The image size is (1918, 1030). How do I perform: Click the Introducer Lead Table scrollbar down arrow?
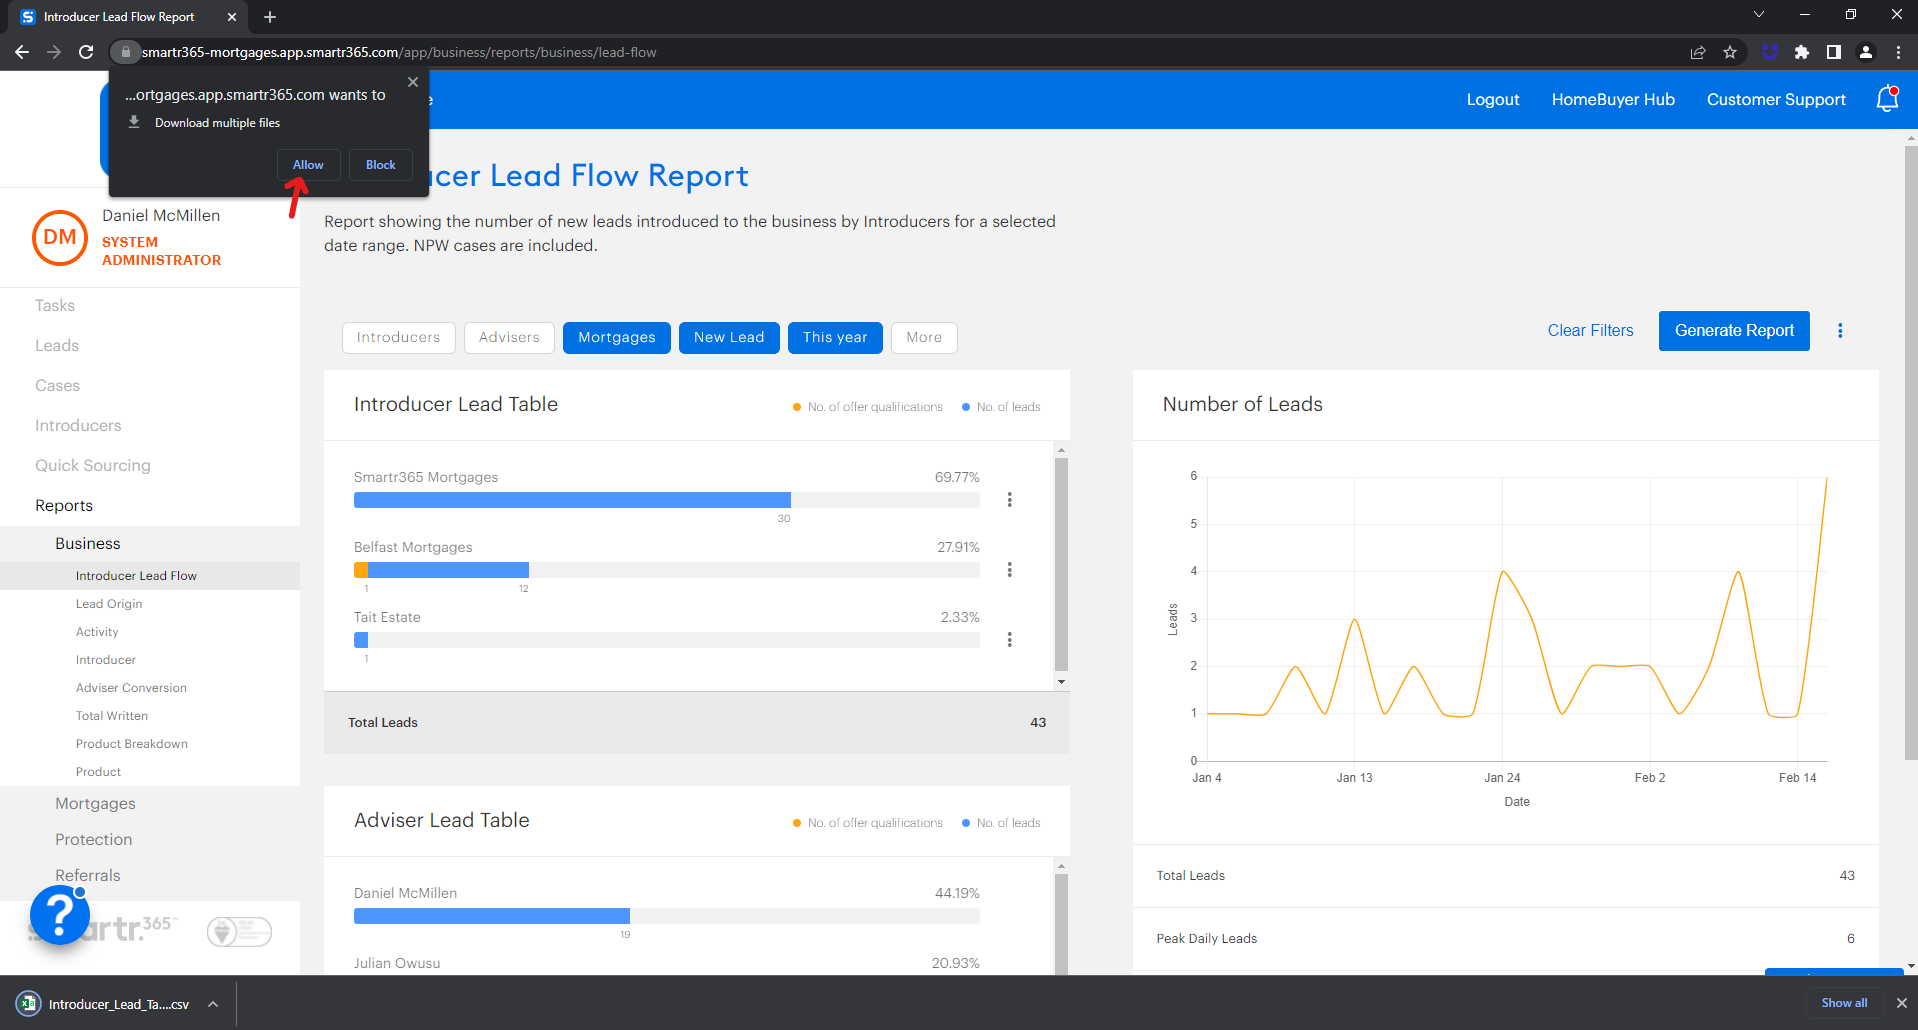point(1061,682)
